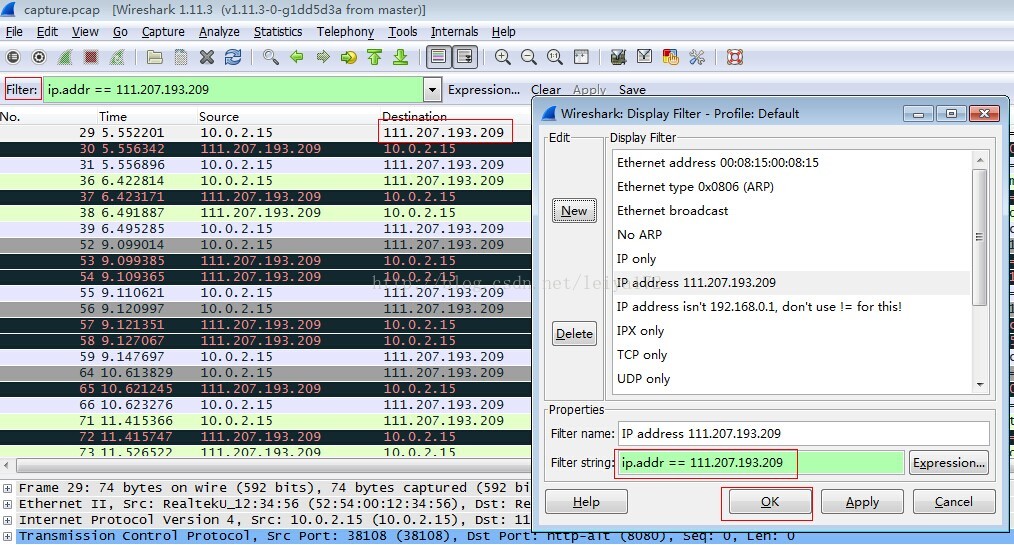This screenshot has height=545, width=1014.
Task: Open the Tools menu
Action: [x=403, y=32]
